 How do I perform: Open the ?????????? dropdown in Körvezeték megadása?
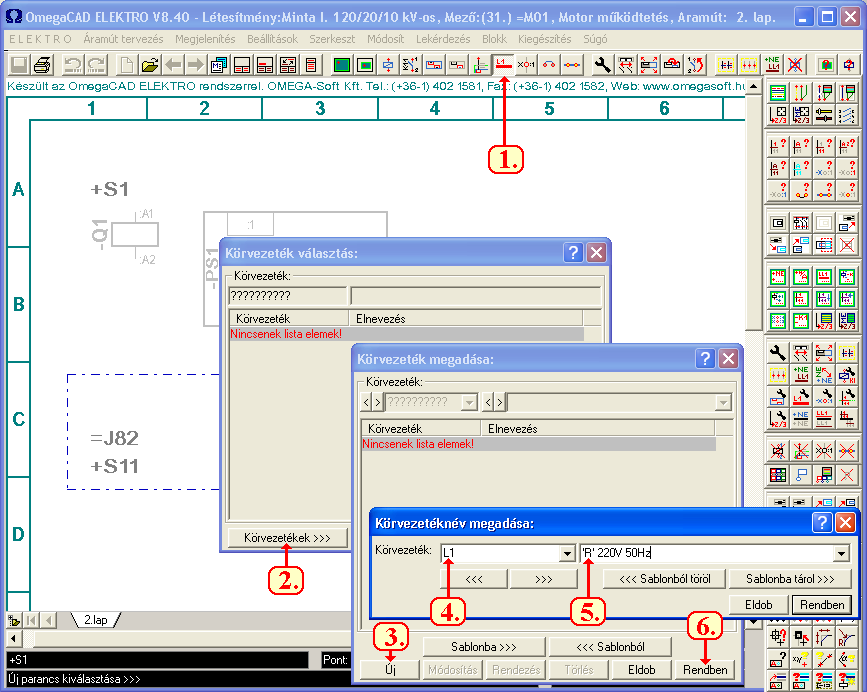469,402
